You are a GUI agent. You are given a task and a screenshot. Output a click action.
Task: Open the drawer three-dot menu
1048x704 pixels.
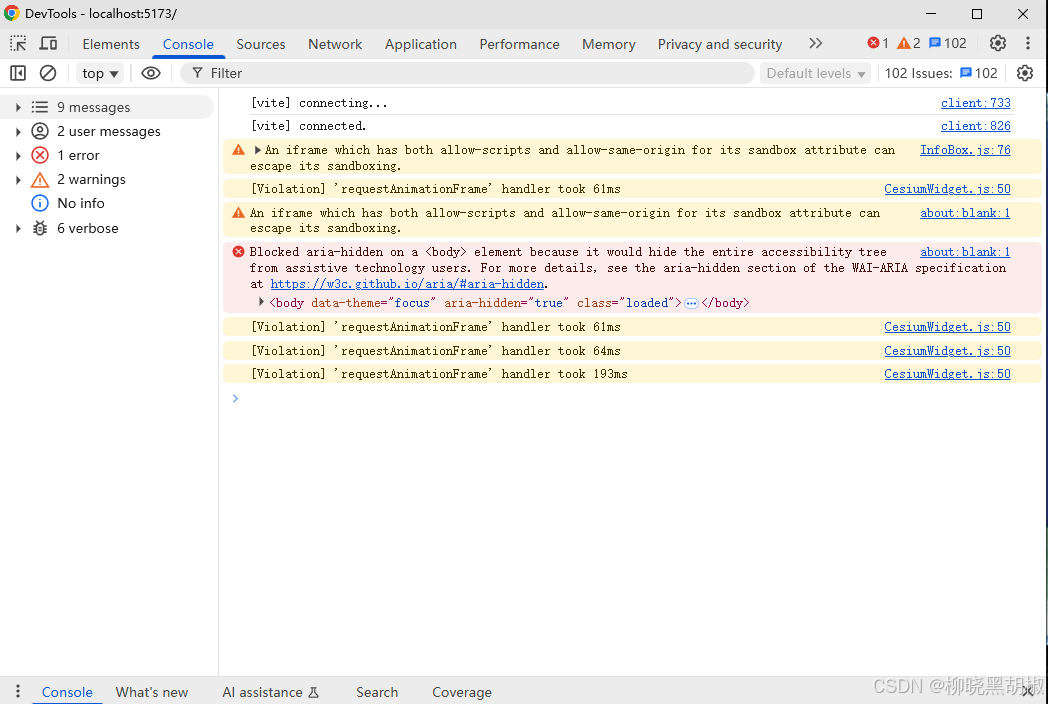click(x=18, y=691)
